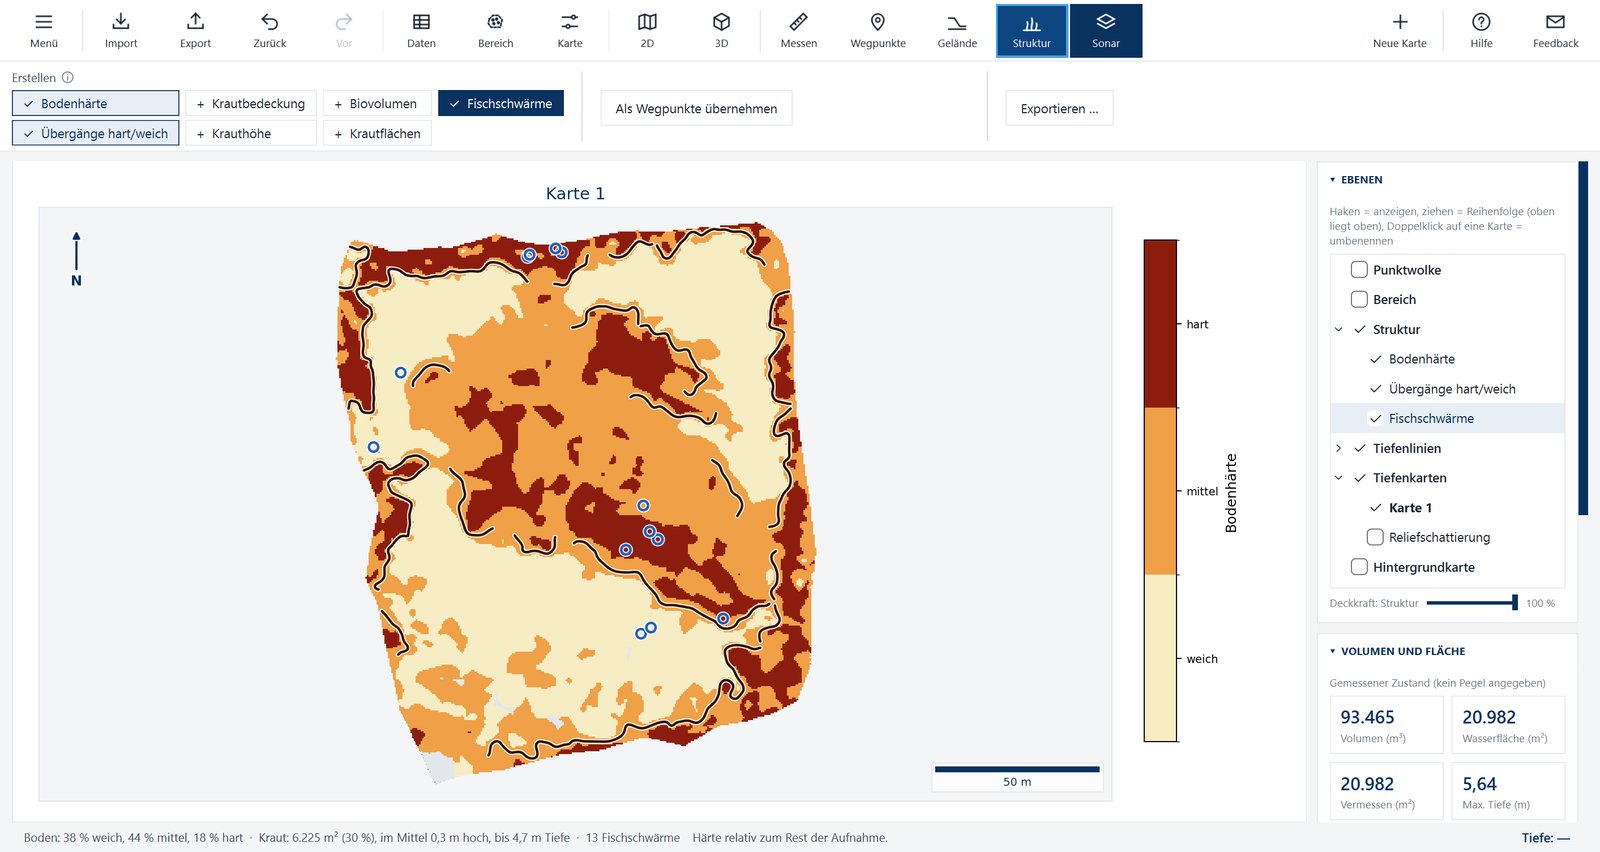
Task: Add Krautbedeckung layer
Action: click(251, 103)
